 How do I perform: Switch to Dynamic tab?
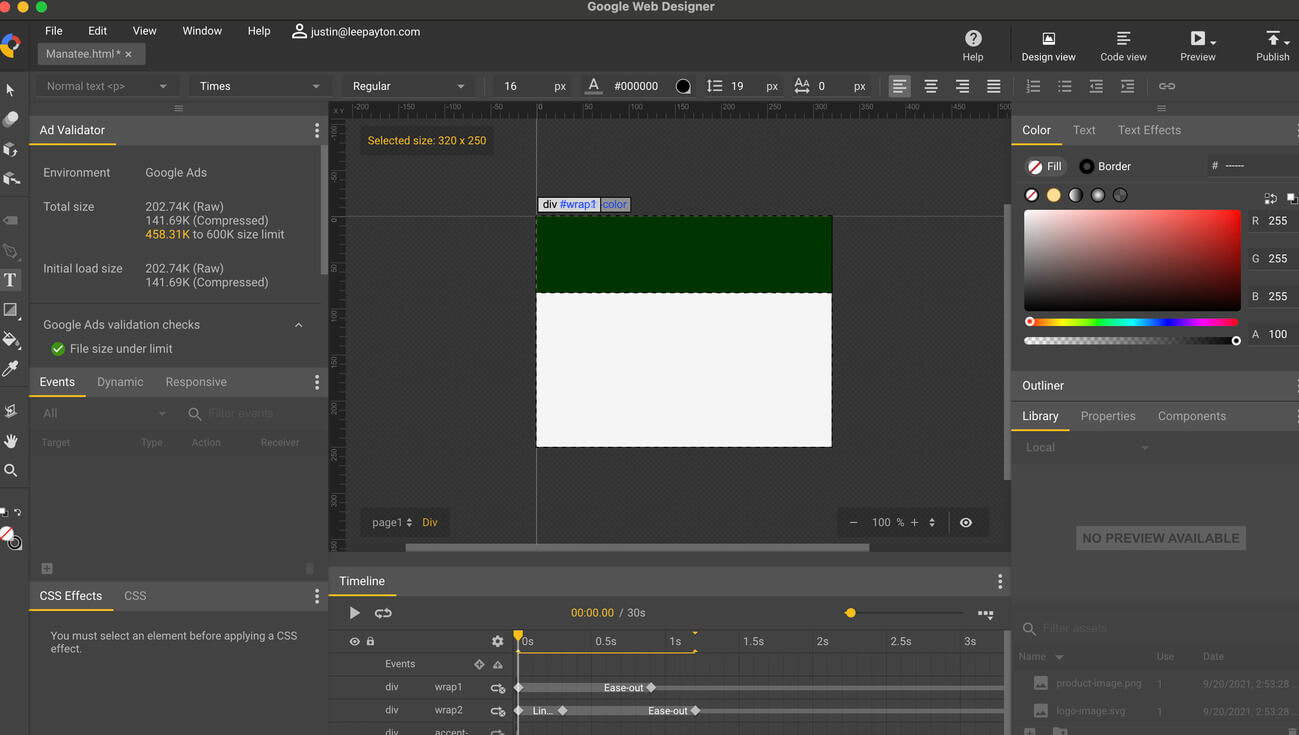(x=120, y=382)
